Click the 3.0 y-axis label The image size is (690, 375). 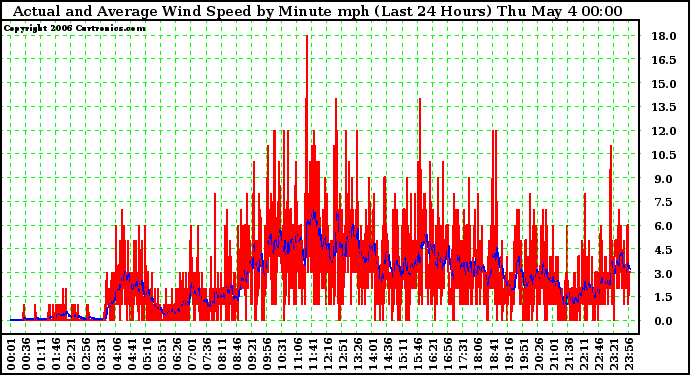(664, 274)
